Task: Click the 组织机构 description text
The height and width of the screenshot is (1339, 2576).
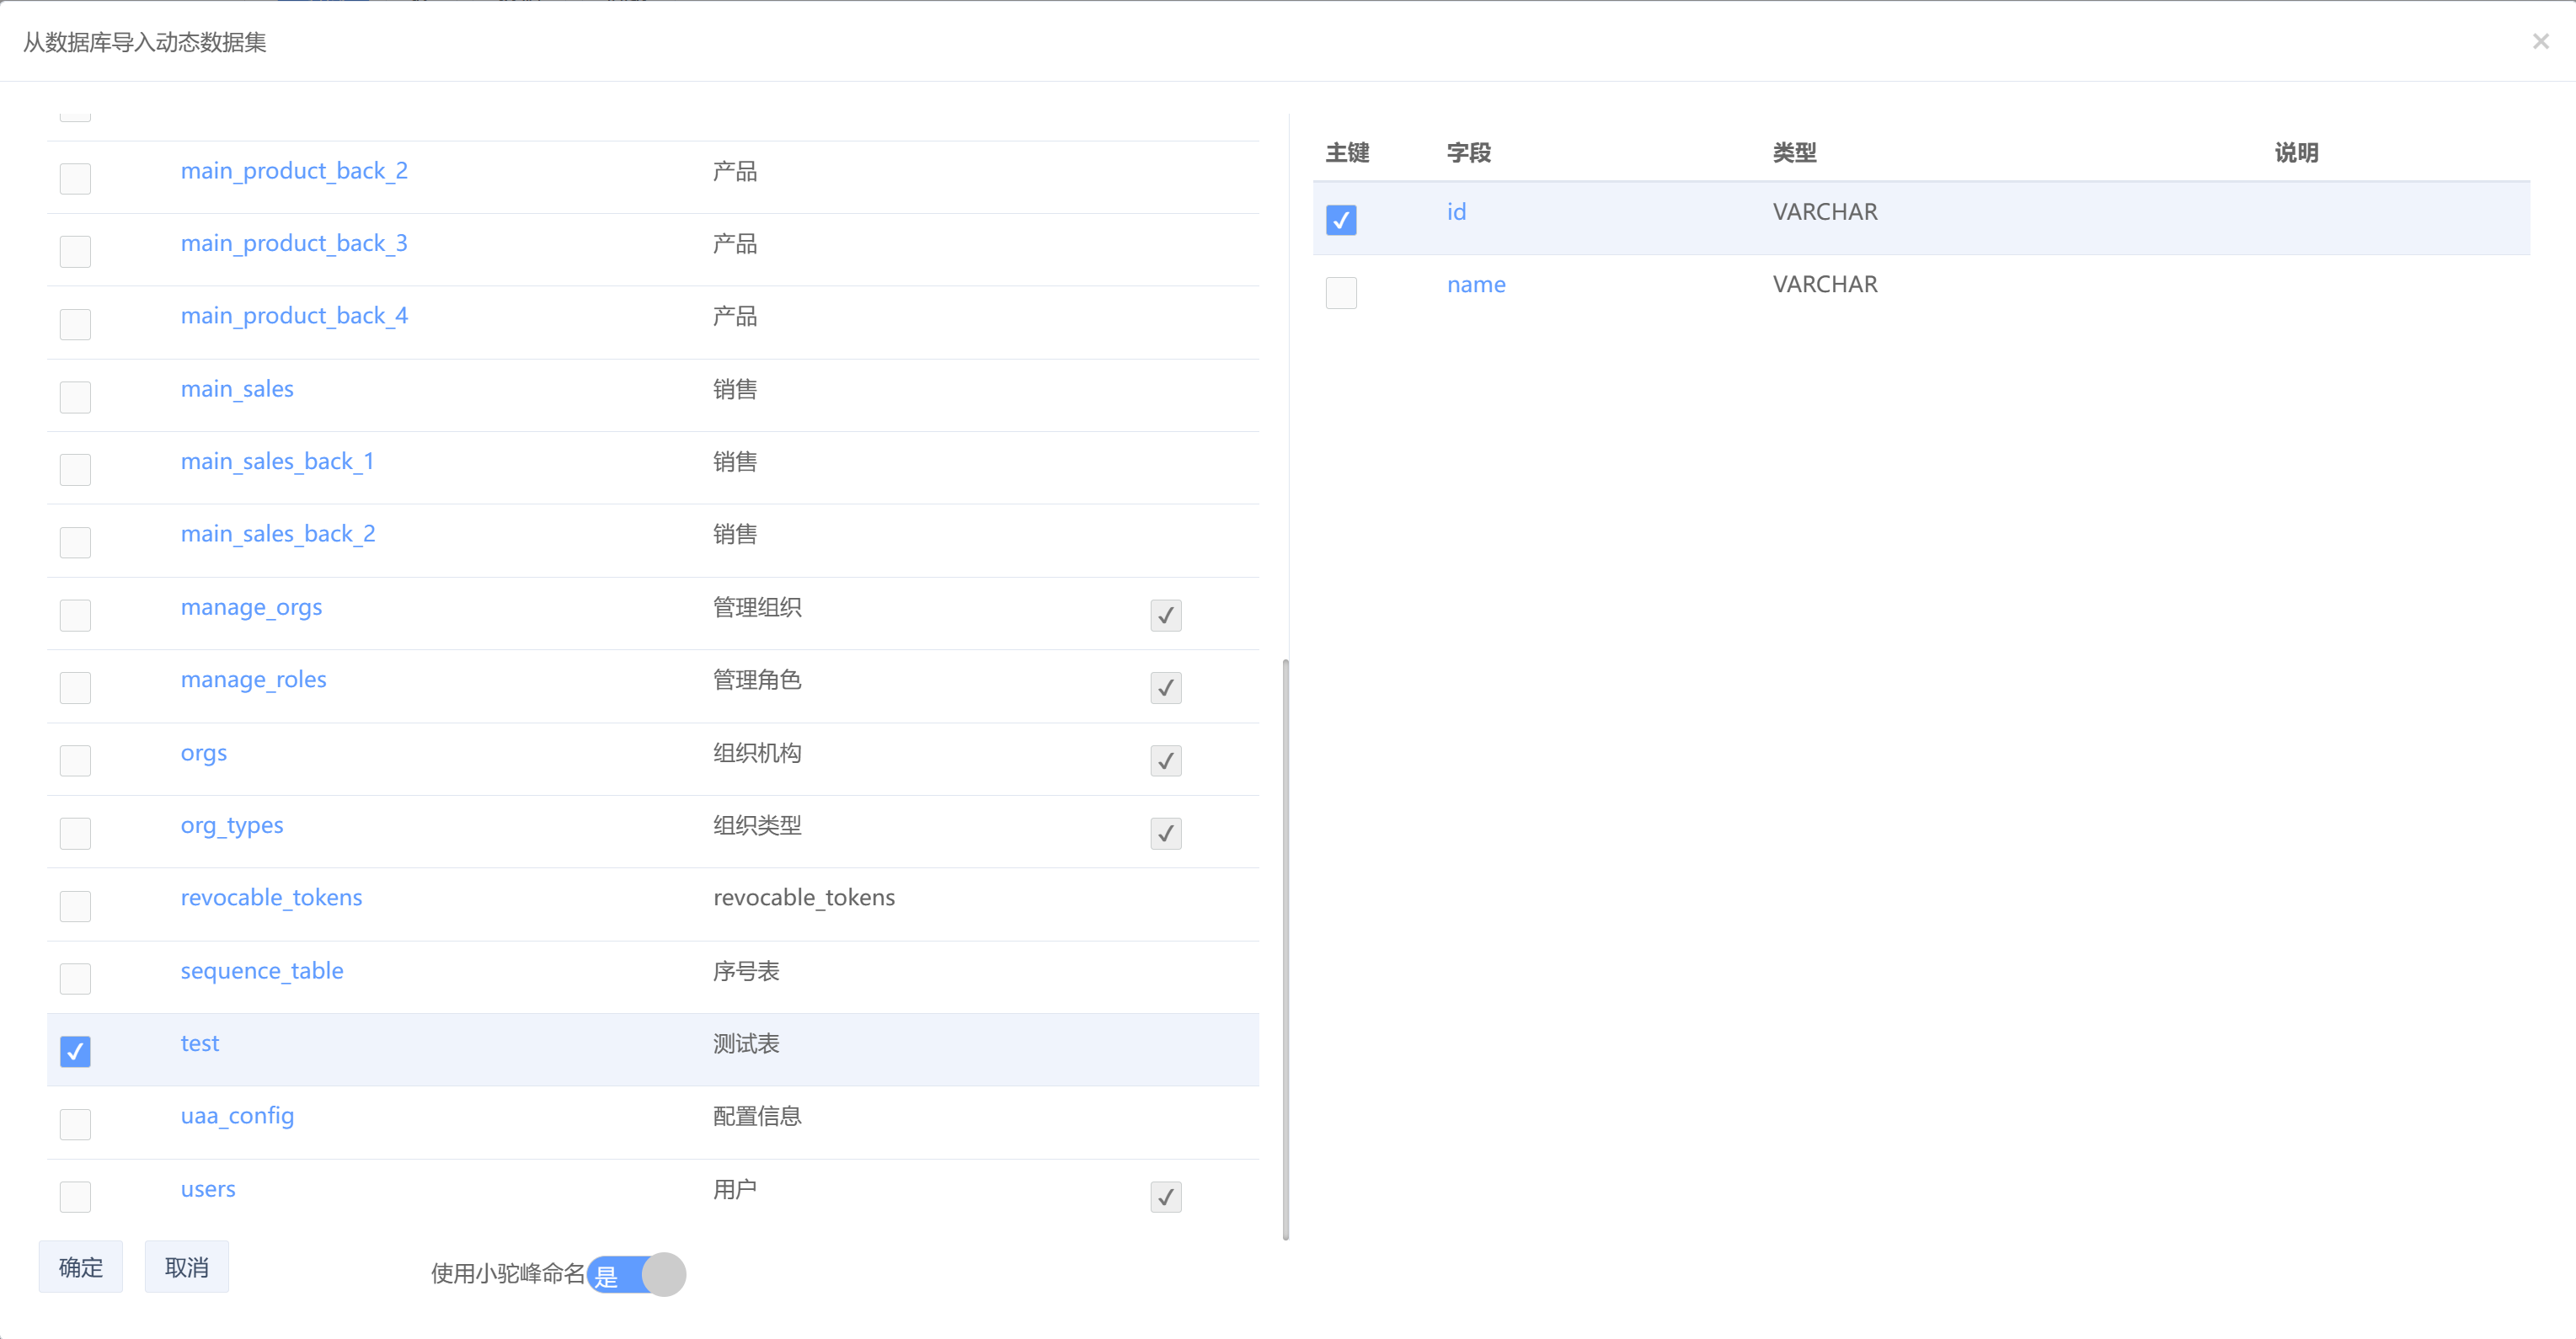Action: [757, 753]
